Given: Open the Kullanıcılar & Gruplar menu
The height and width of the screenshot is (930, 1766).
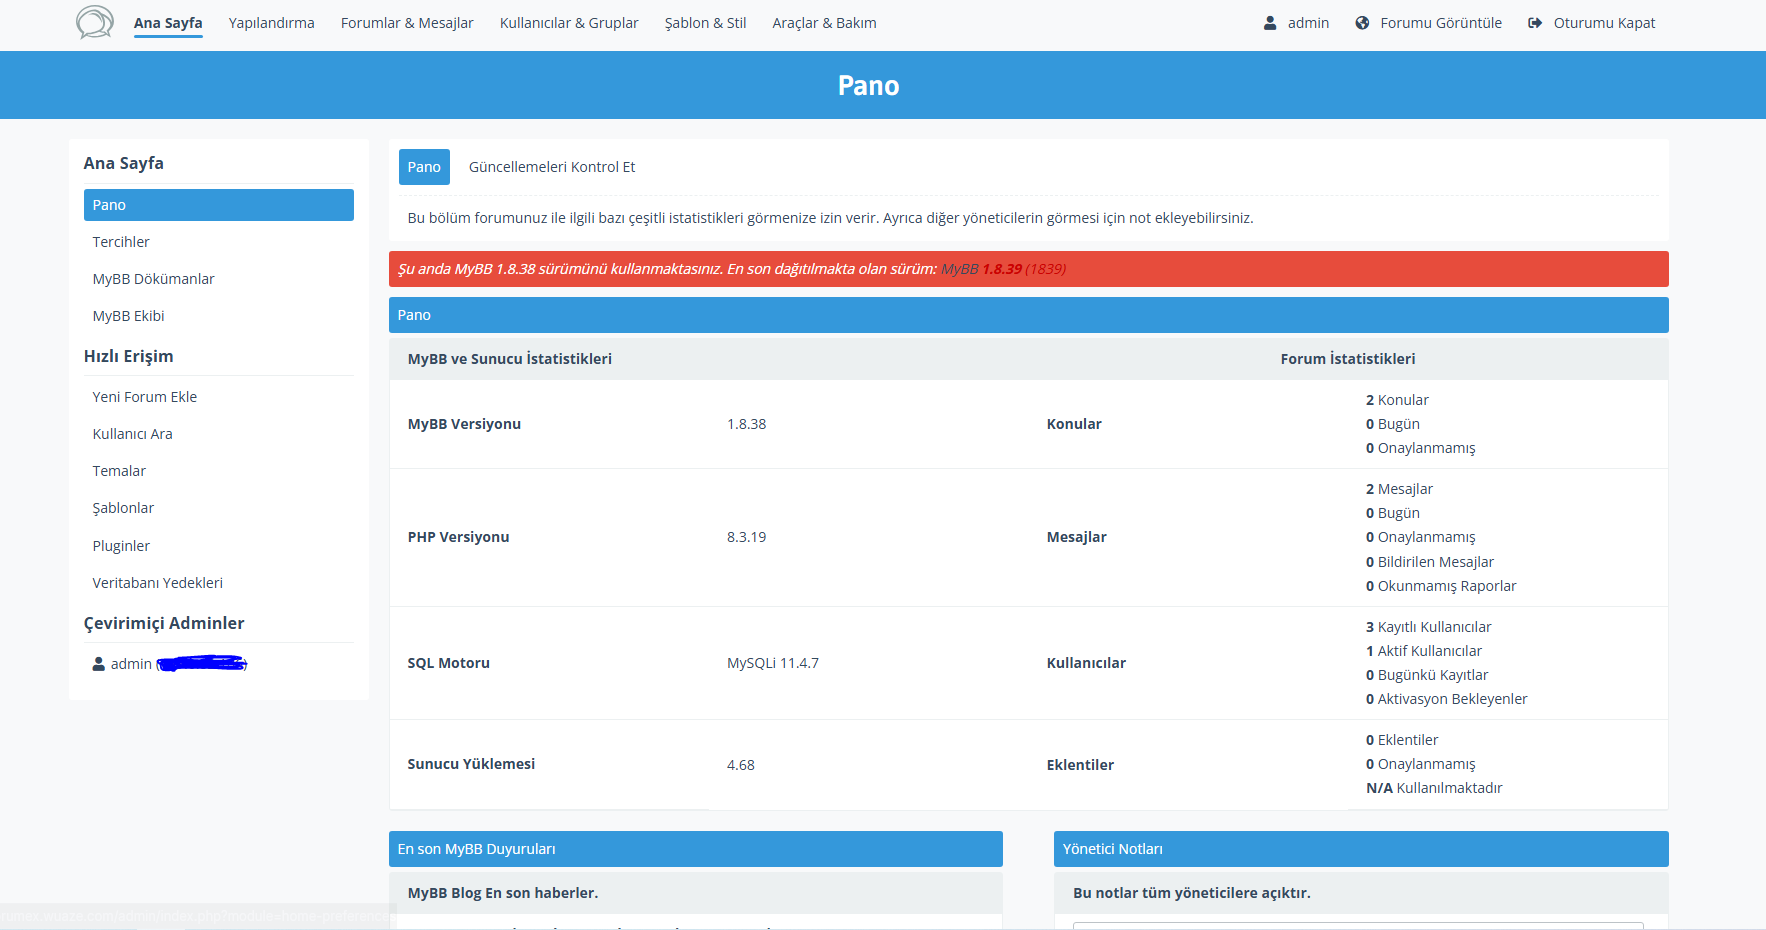Looking at the screenshot, I should [x=569, y=23].
